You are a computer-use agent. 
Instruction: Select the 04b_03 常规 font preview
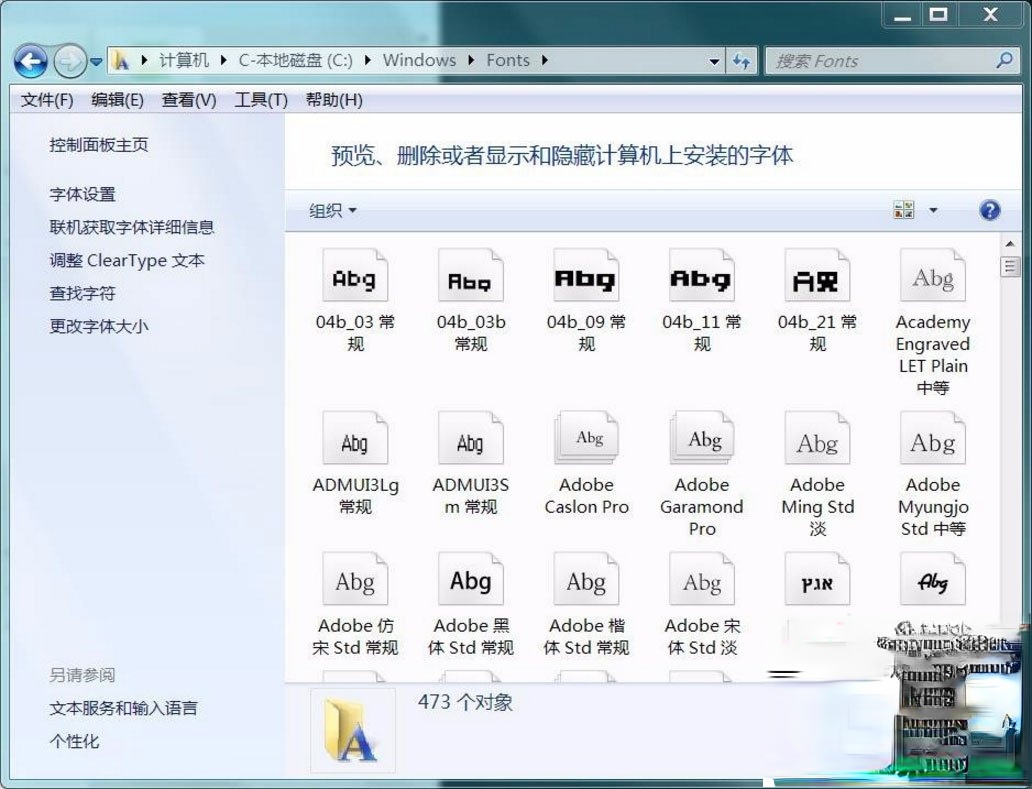pos(355,277)
